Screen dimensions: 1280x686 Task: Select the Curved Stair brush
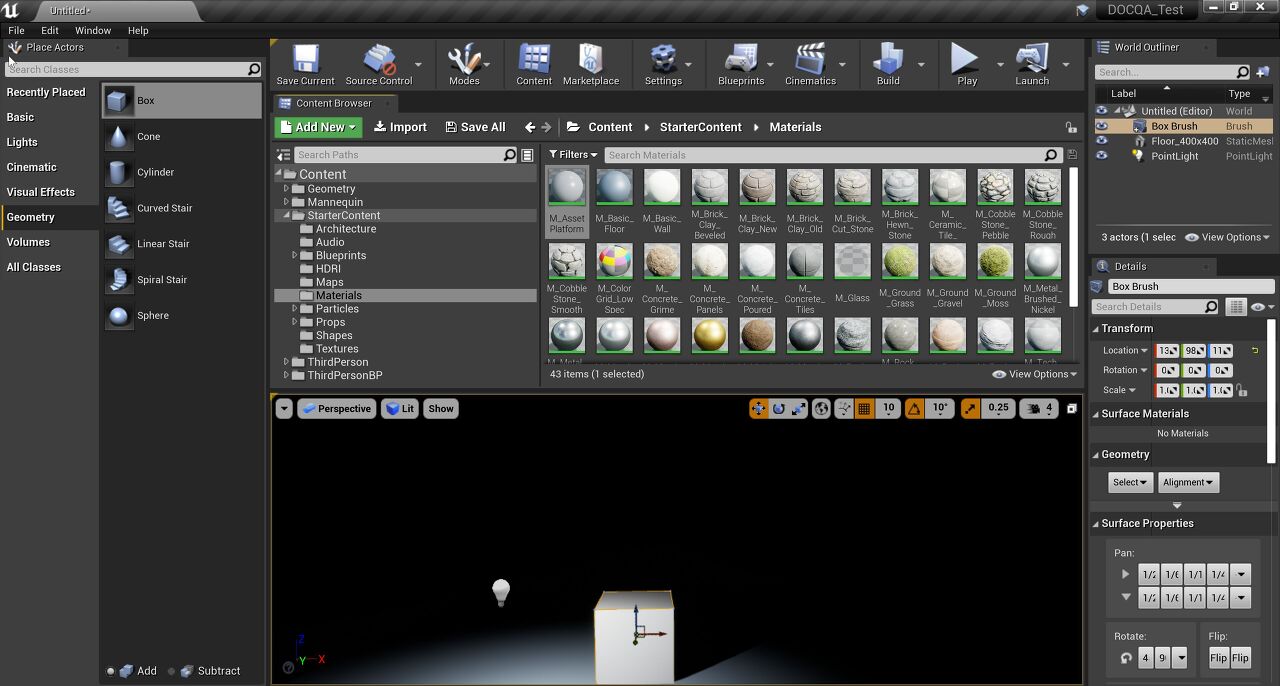coord(182,208)
